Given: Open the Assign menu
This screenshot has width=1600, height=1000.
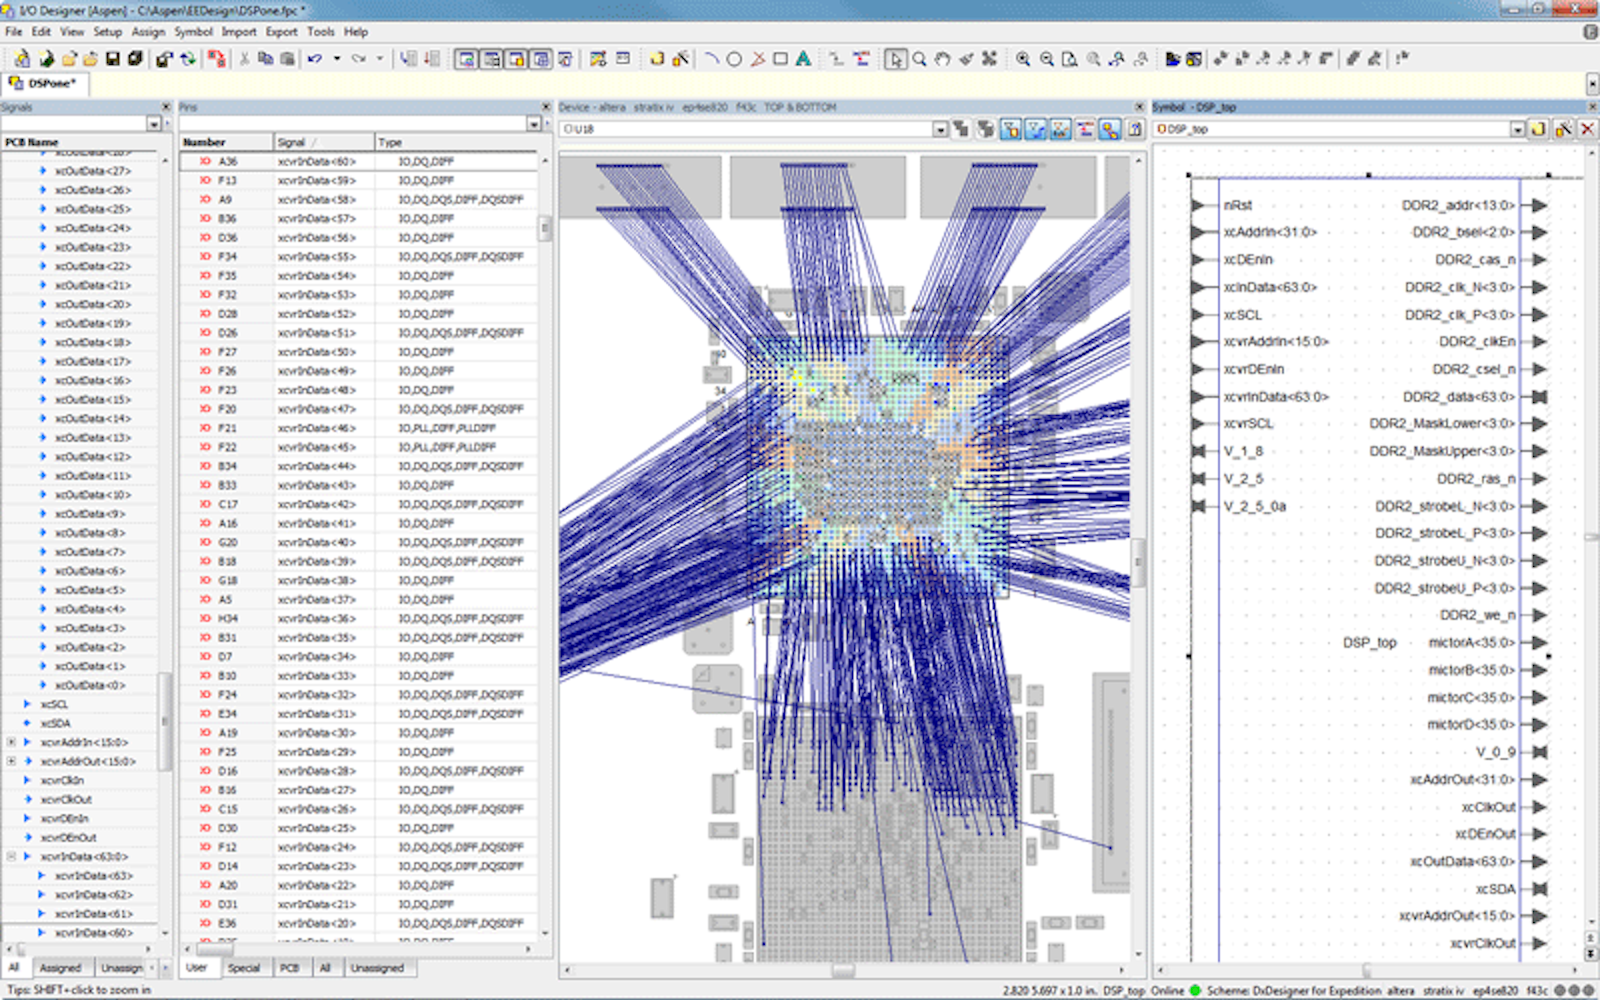Looking at the screenshot, I should (148, 32).
